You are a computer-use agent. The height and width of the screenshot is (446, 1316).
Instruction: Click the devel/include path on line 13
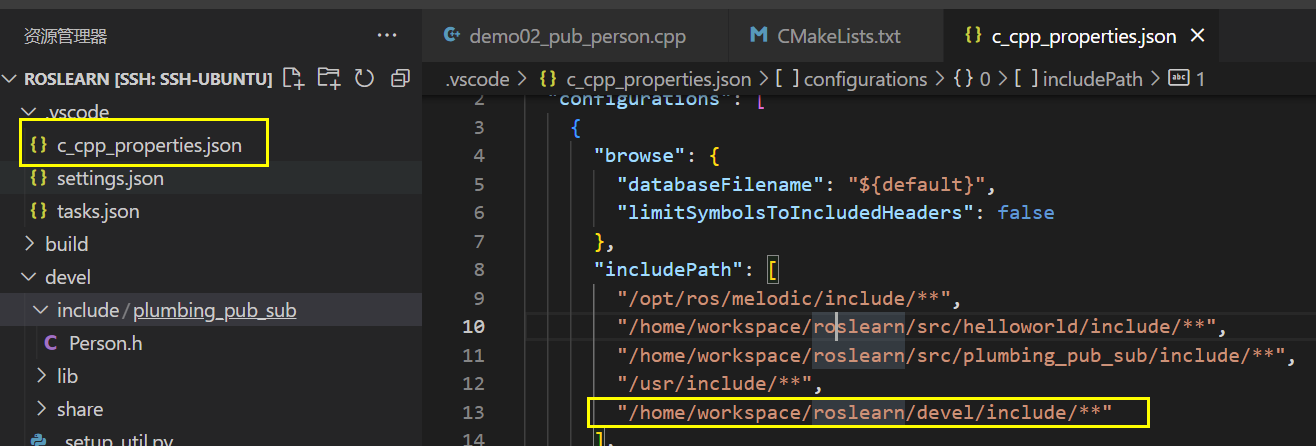coord(865,412)
